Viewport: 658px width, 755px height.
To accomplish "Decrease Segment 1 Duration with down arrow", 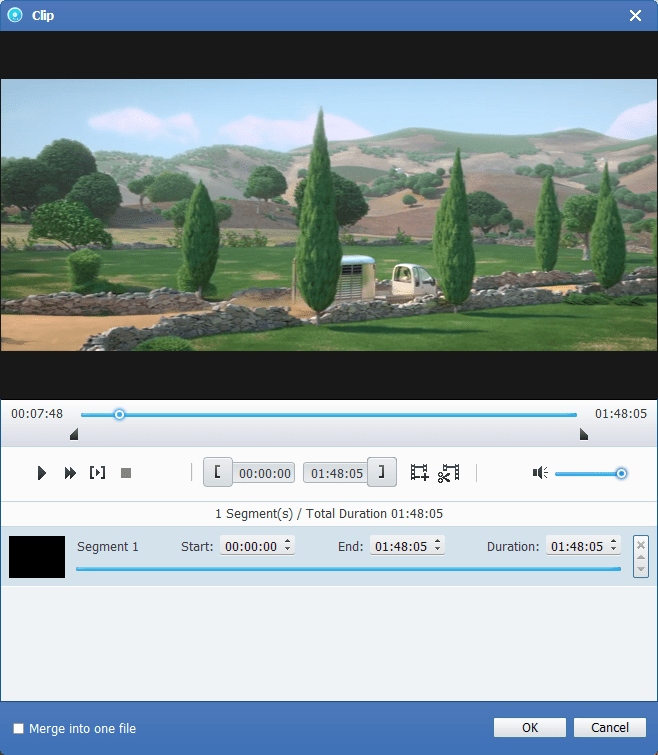I will (x=614, y=549).
